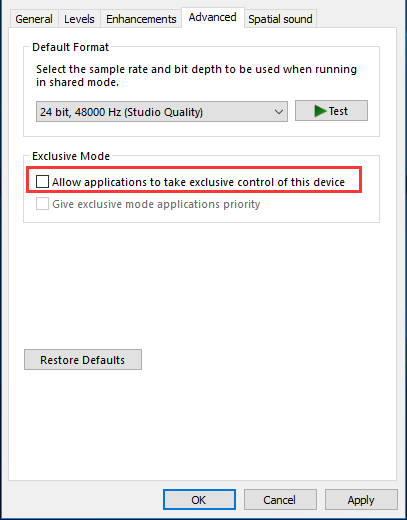Image resolution: width=407 pixels, height=520 pixels.
Task: Go to the Enhancements tab
Action: (141, 19)
